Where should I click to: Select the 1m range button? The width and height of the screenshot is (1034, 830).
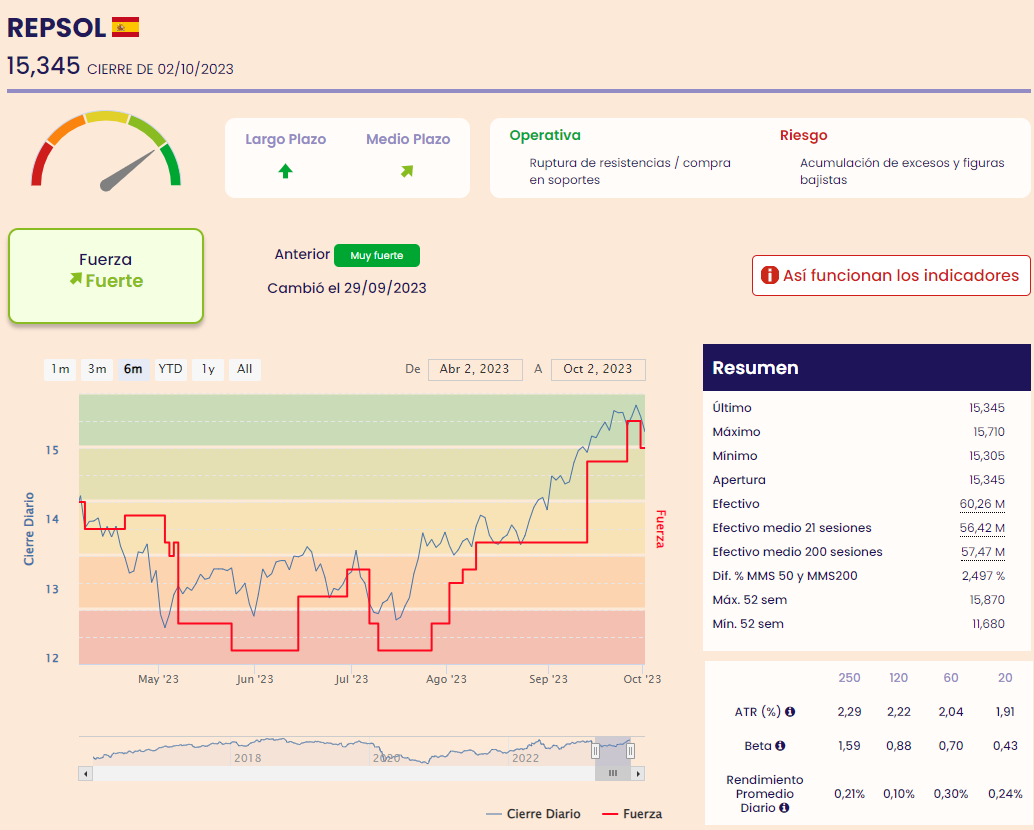pos(60,369)
